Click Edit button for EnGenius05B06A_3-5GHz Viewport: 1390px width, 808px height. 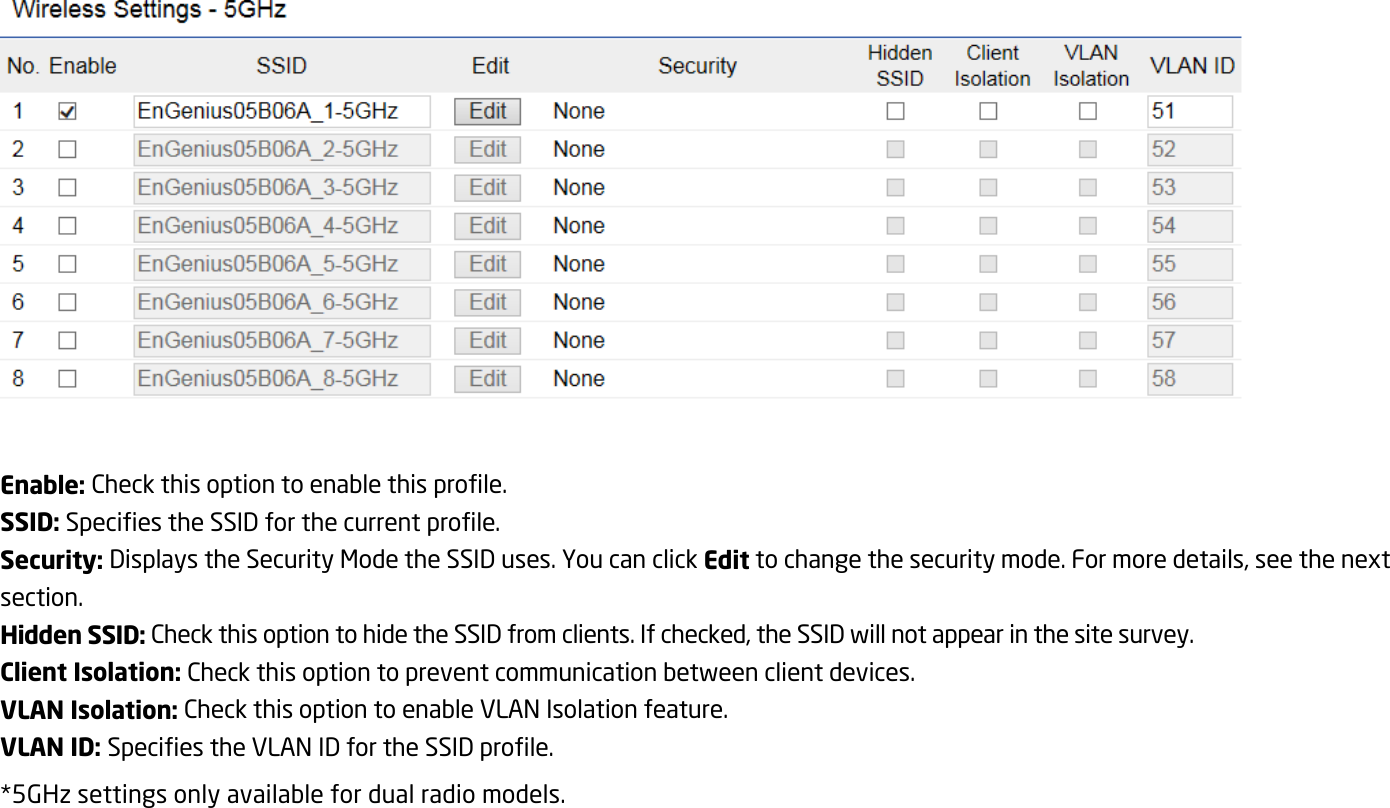(x=488, y=188)
